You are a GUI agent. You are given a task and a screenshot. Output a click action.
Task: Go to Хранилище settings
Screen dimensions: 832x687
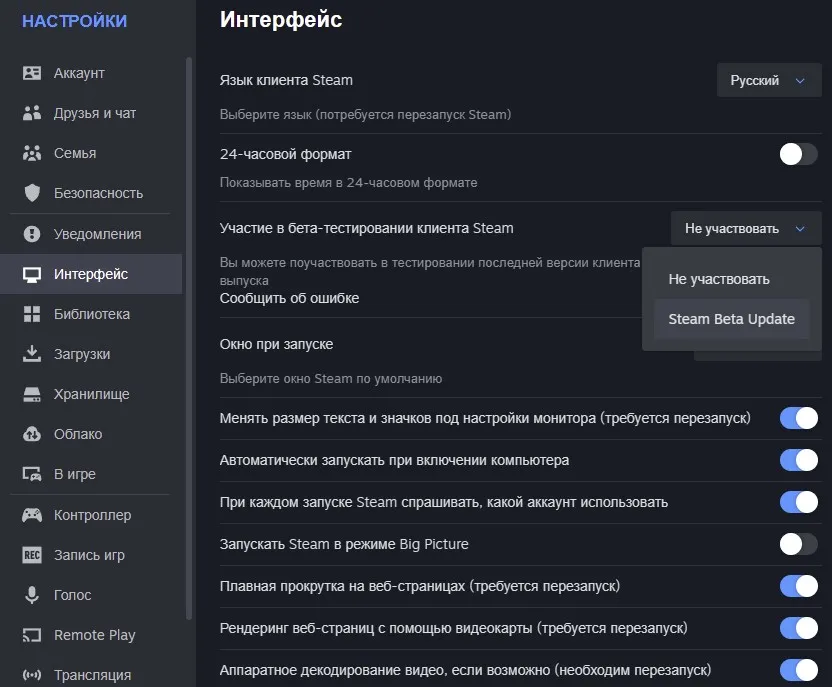click(x=91, y=394)
